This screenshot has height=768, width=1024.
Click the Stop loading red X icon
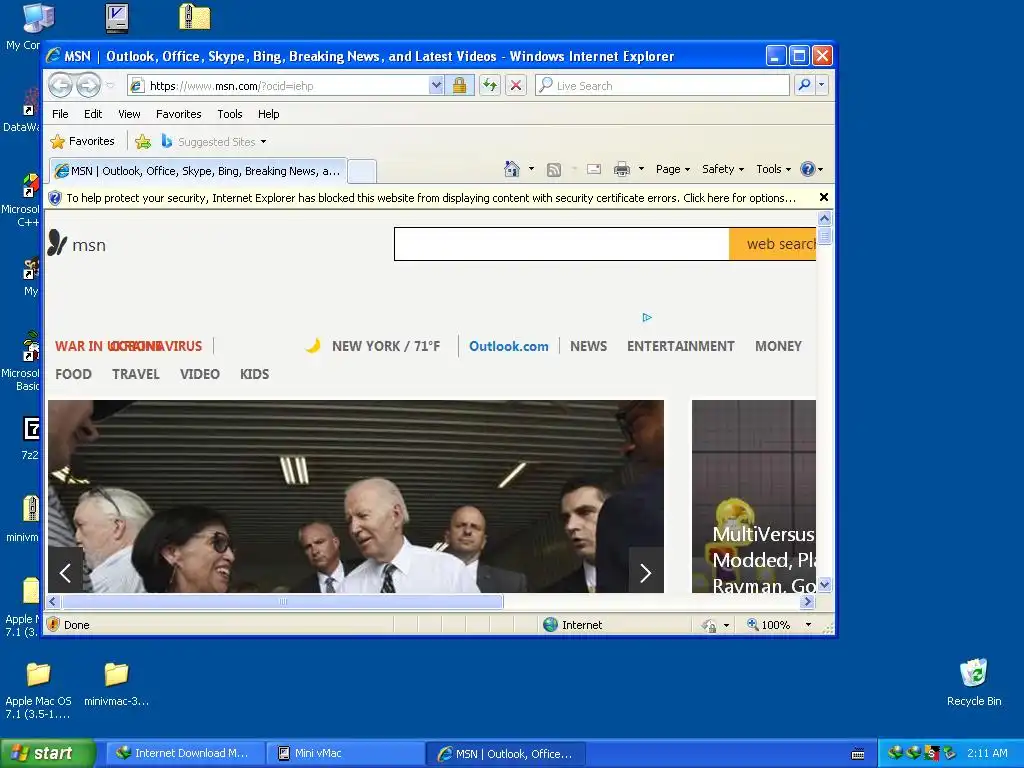coord(516,85)
